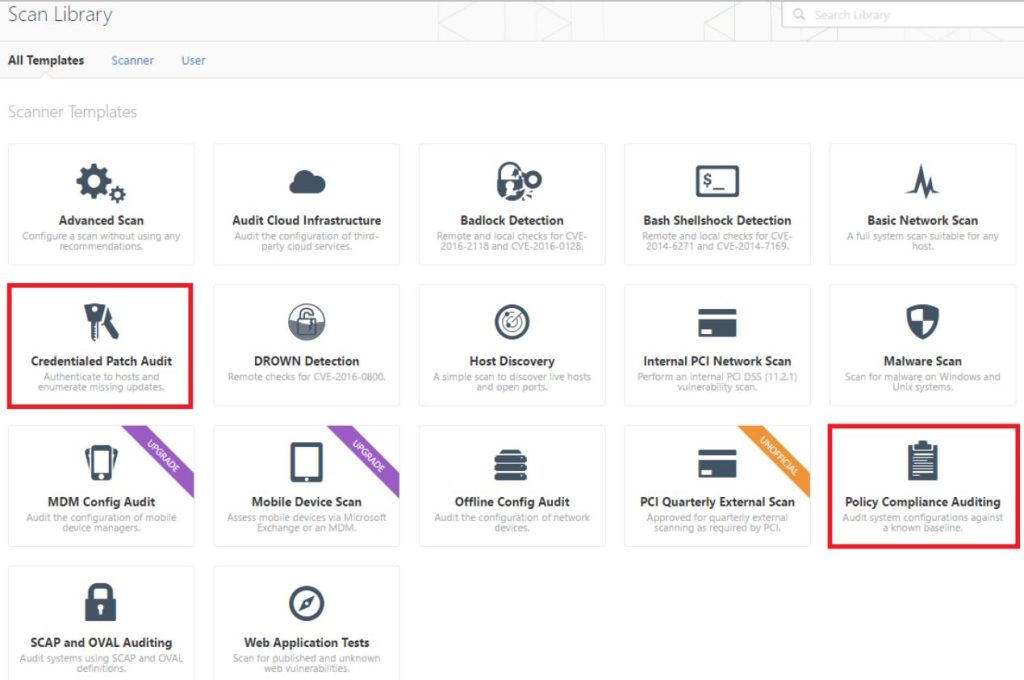Click the PCI Quarterly External Scan title

(x=717, y=502)
